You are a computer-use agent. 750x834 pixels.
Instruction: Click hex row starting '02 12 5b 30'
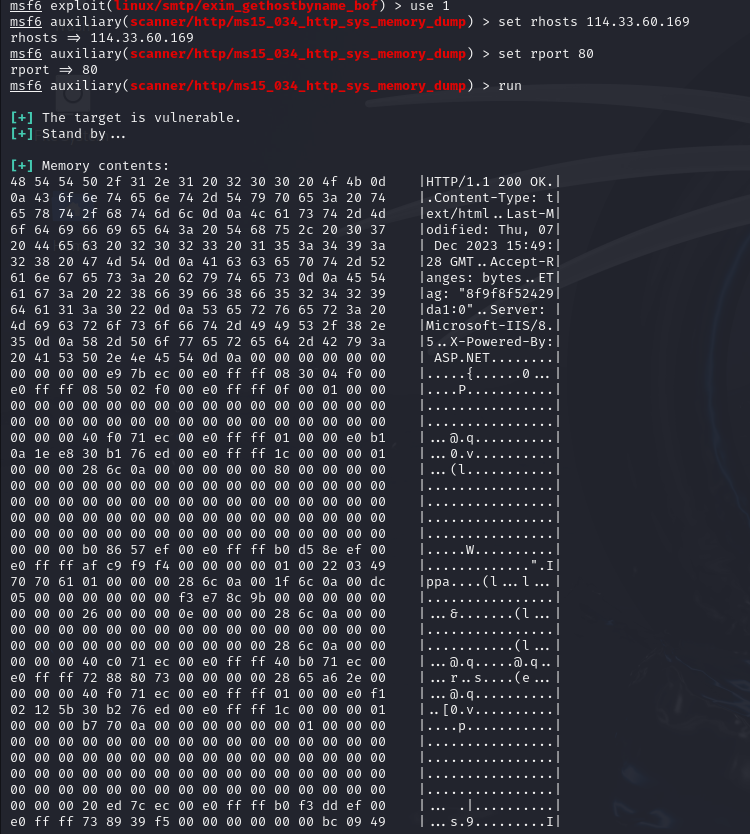pyautogui.click(x=198, y=710)
